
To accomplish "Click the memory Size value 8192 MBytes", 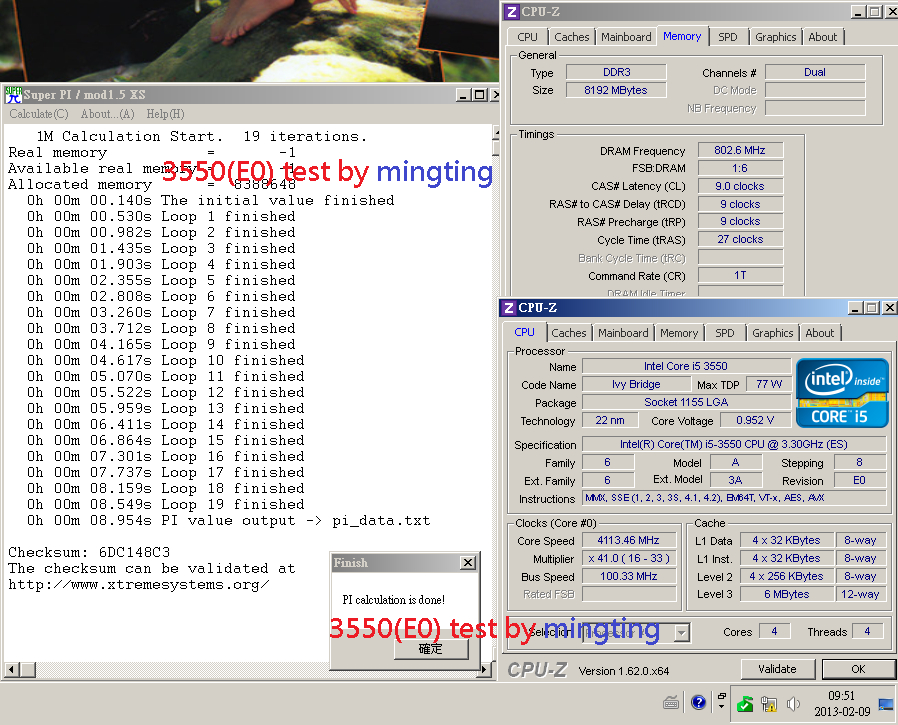I will (x=616, y=90).
